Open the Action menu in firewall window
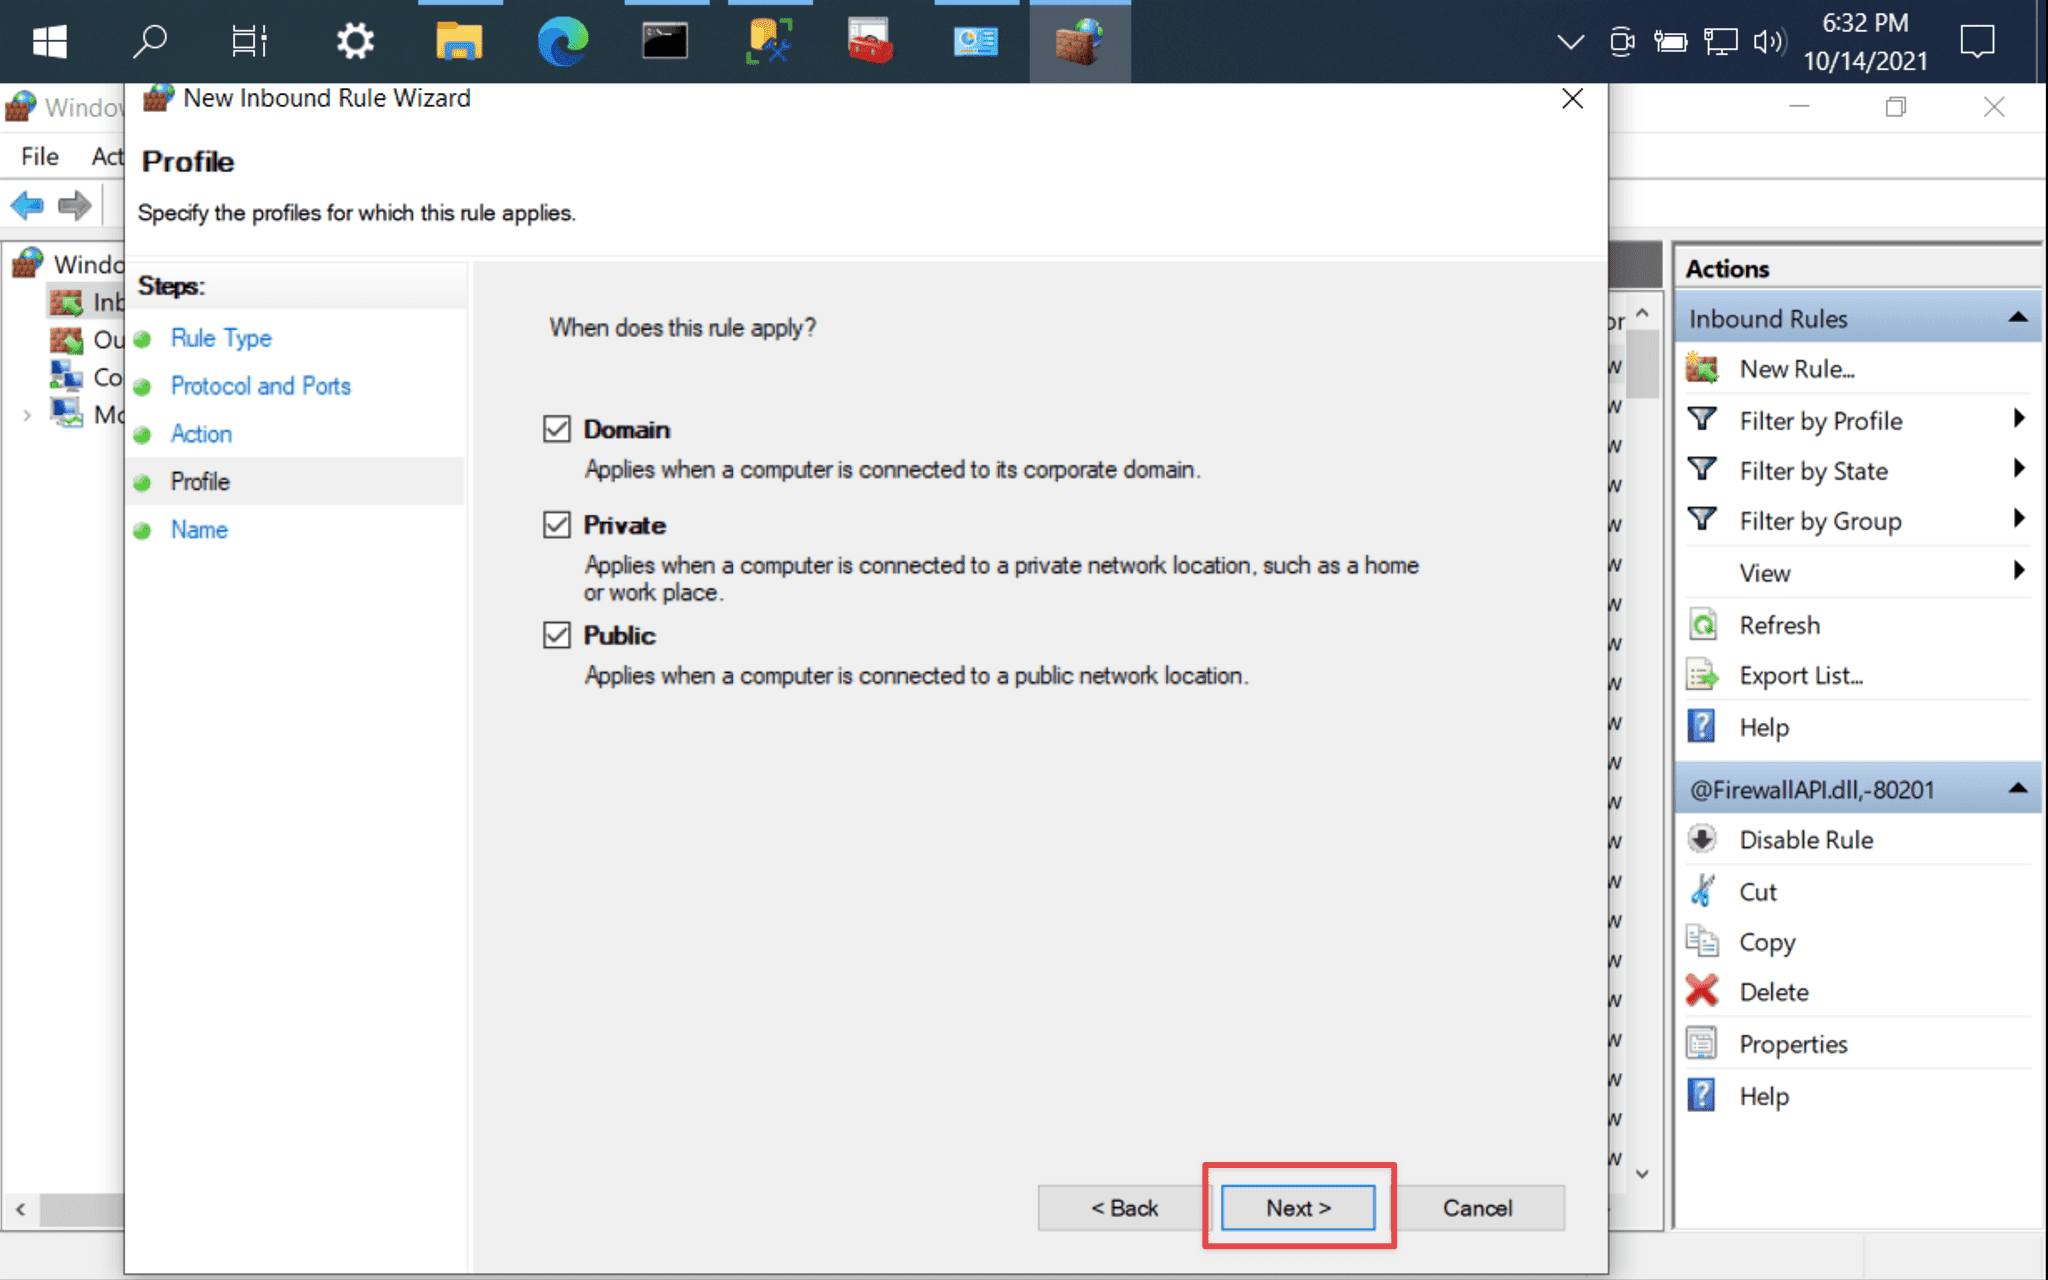 click(x=107, y=156)
